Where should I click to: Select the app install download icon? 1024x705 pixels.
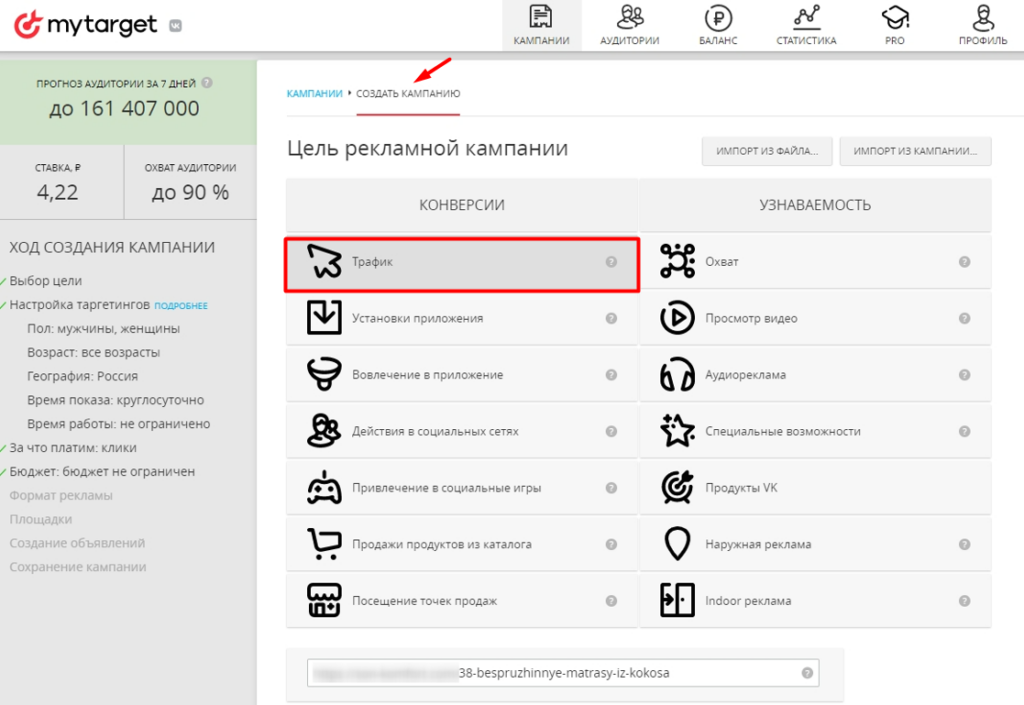pyautogui.click(x=324, y=318)
